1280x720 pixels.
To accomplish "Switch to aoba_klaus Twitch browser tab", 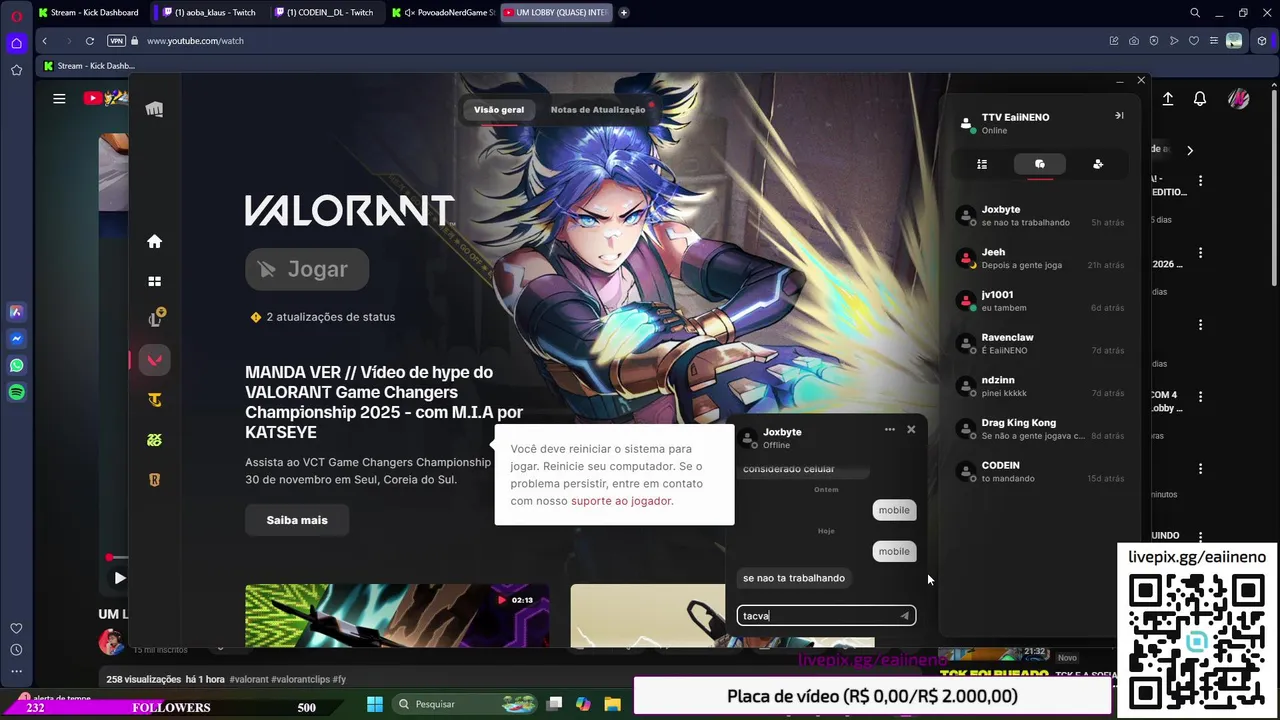I will (208, 13).
